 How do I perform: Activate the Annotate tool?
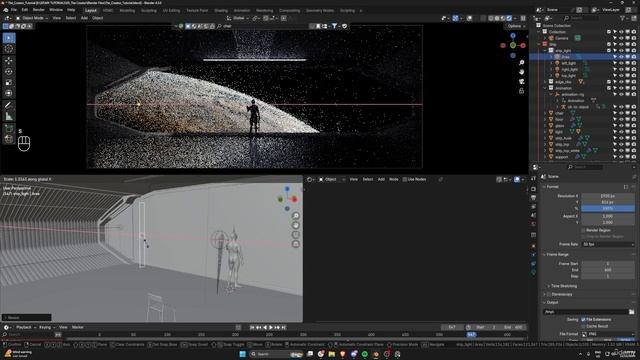point(9,105)
